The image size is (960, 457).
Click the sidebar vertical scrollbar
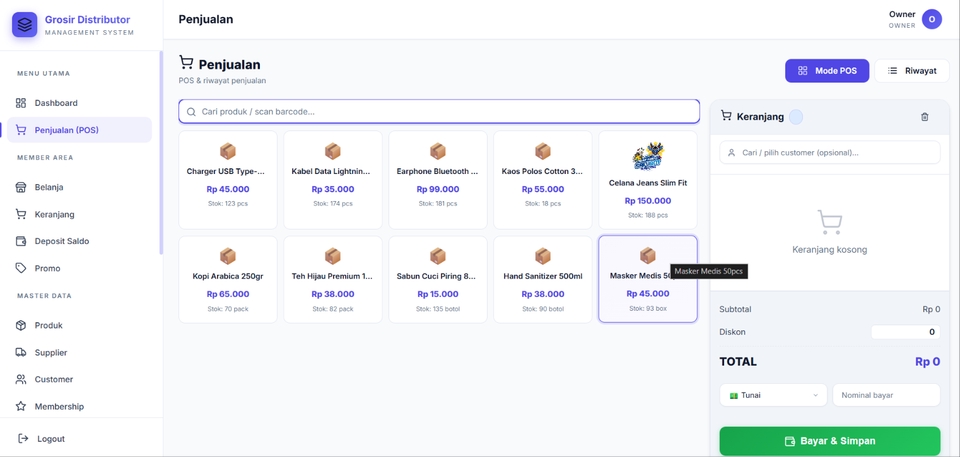click(161, 153)
